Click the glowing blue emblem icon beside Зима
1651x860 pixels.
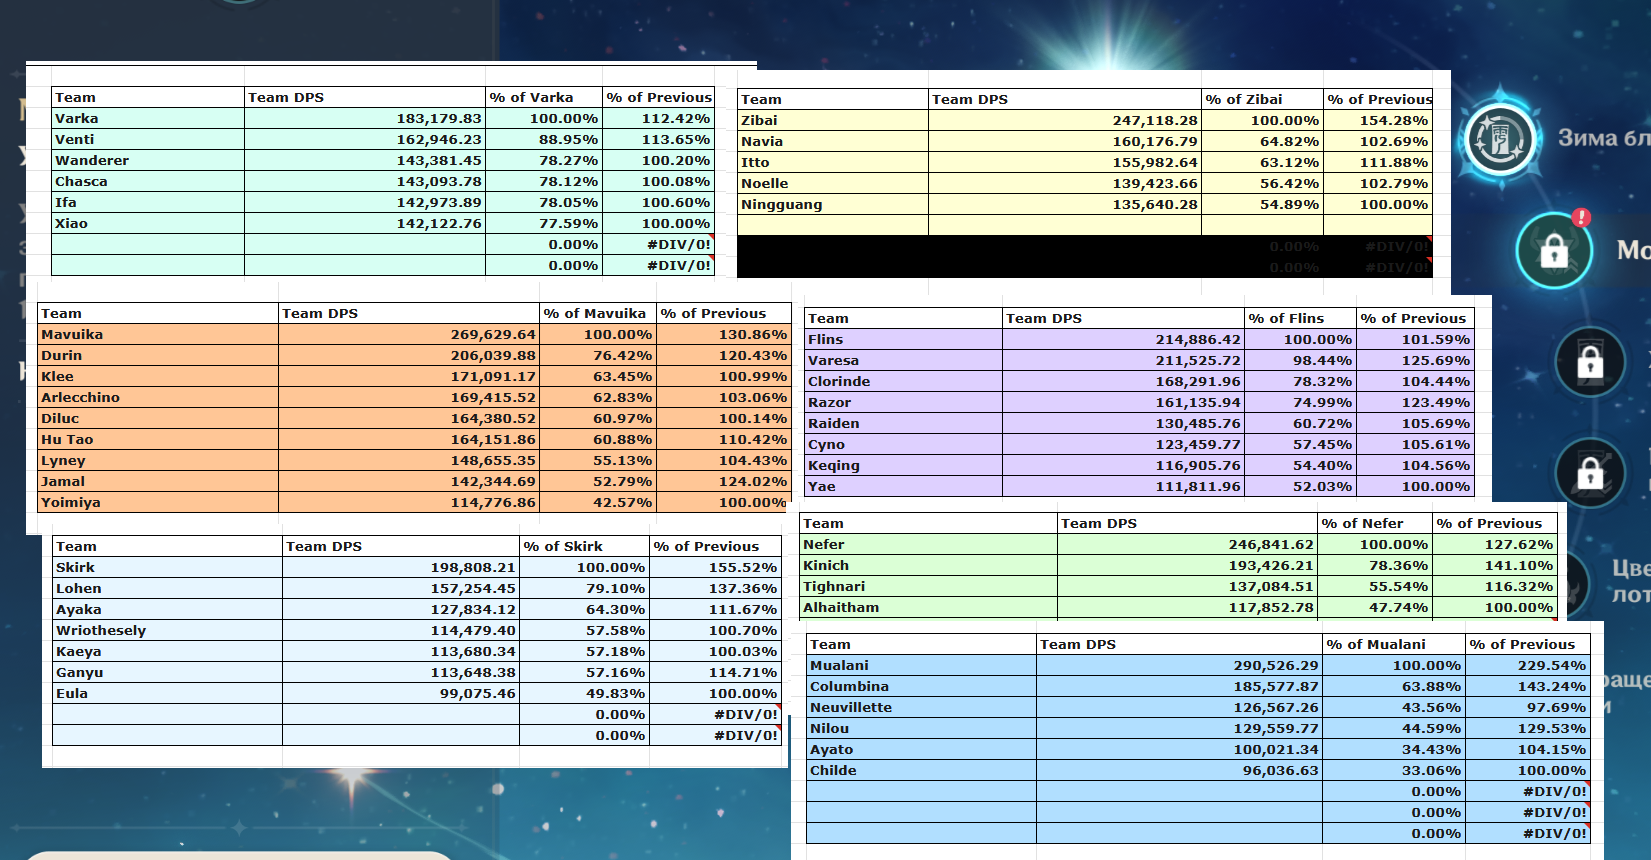coord(1498,138)
